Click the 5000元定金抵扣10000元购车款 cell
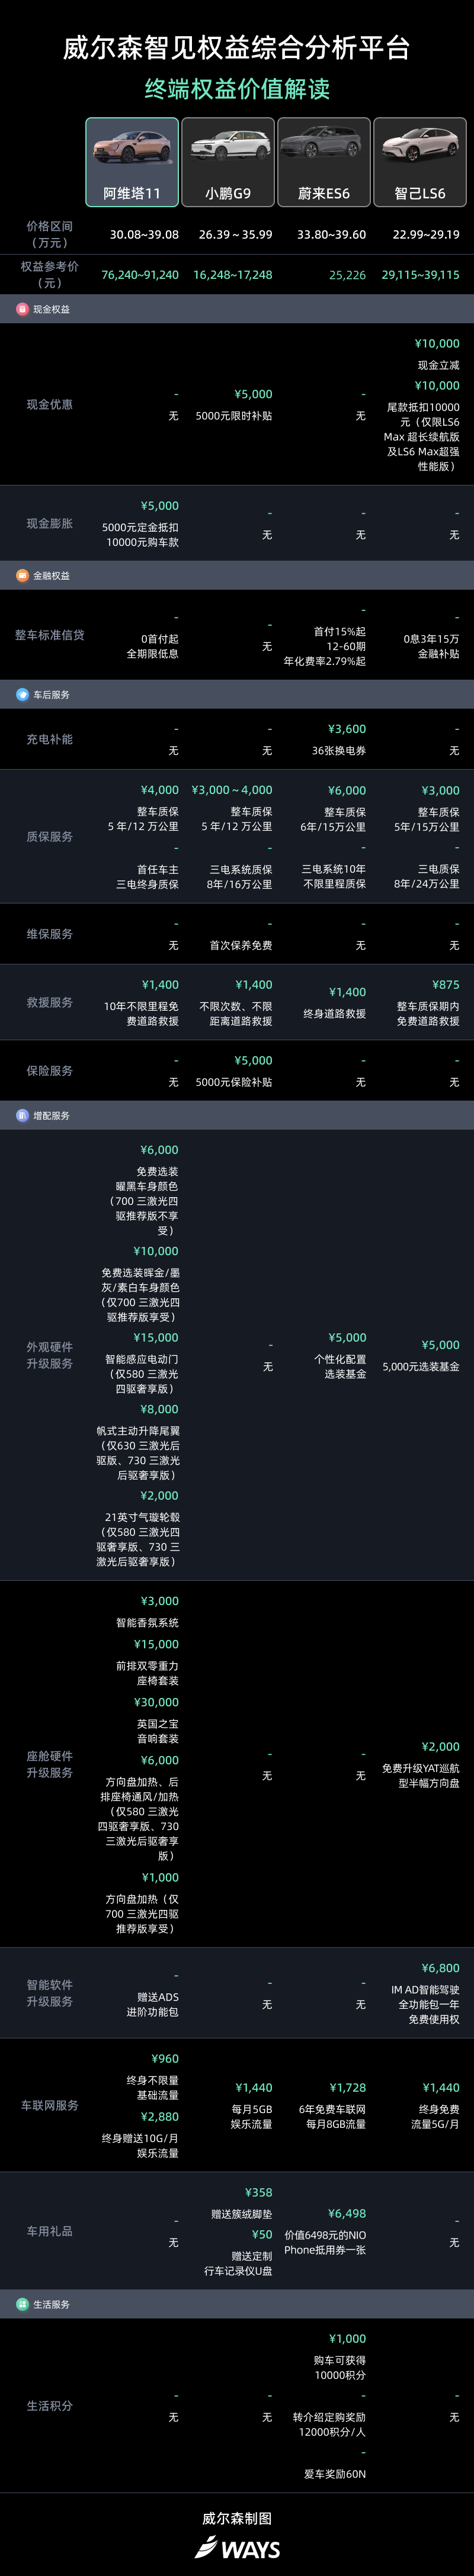This screenshot has height=2576, width=474. (x=141, y=535)
